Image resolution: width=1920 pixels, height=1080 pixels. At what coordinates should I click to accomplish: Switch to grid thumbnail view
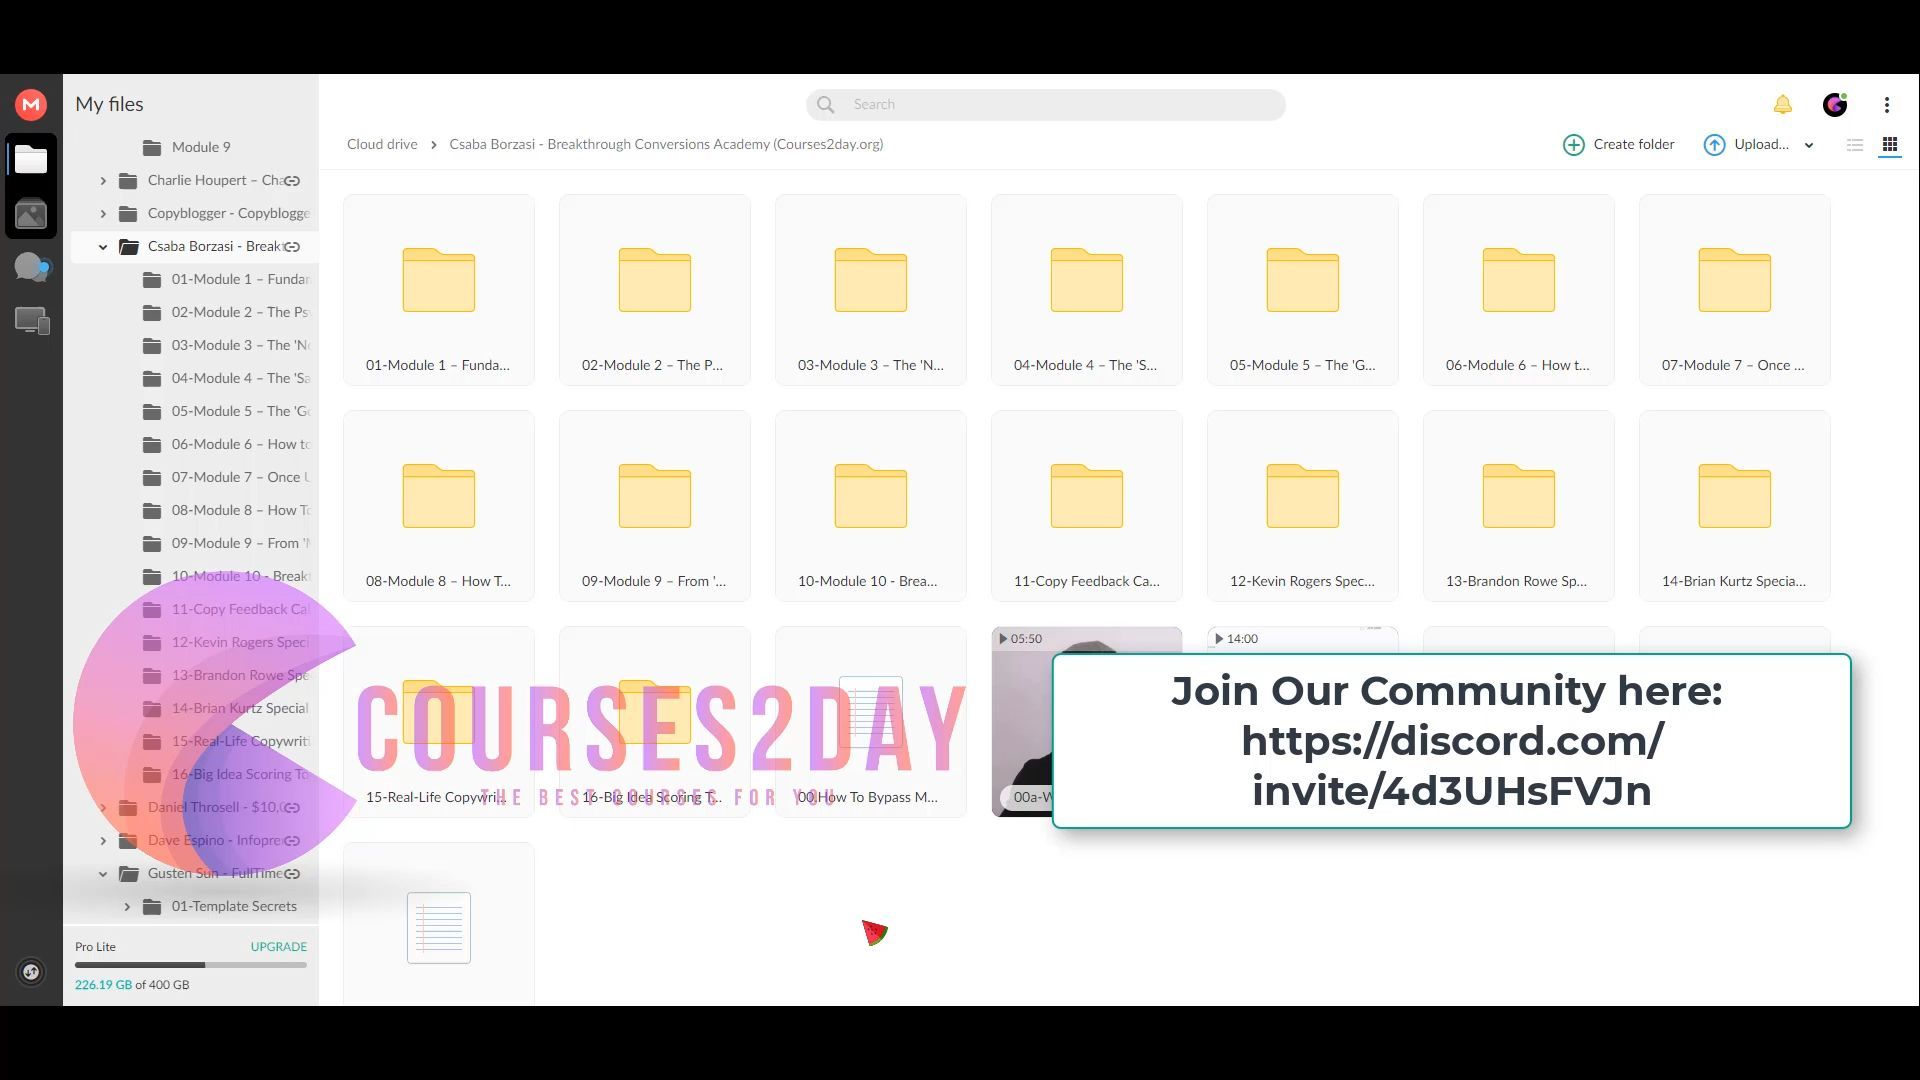point(1890,145)
